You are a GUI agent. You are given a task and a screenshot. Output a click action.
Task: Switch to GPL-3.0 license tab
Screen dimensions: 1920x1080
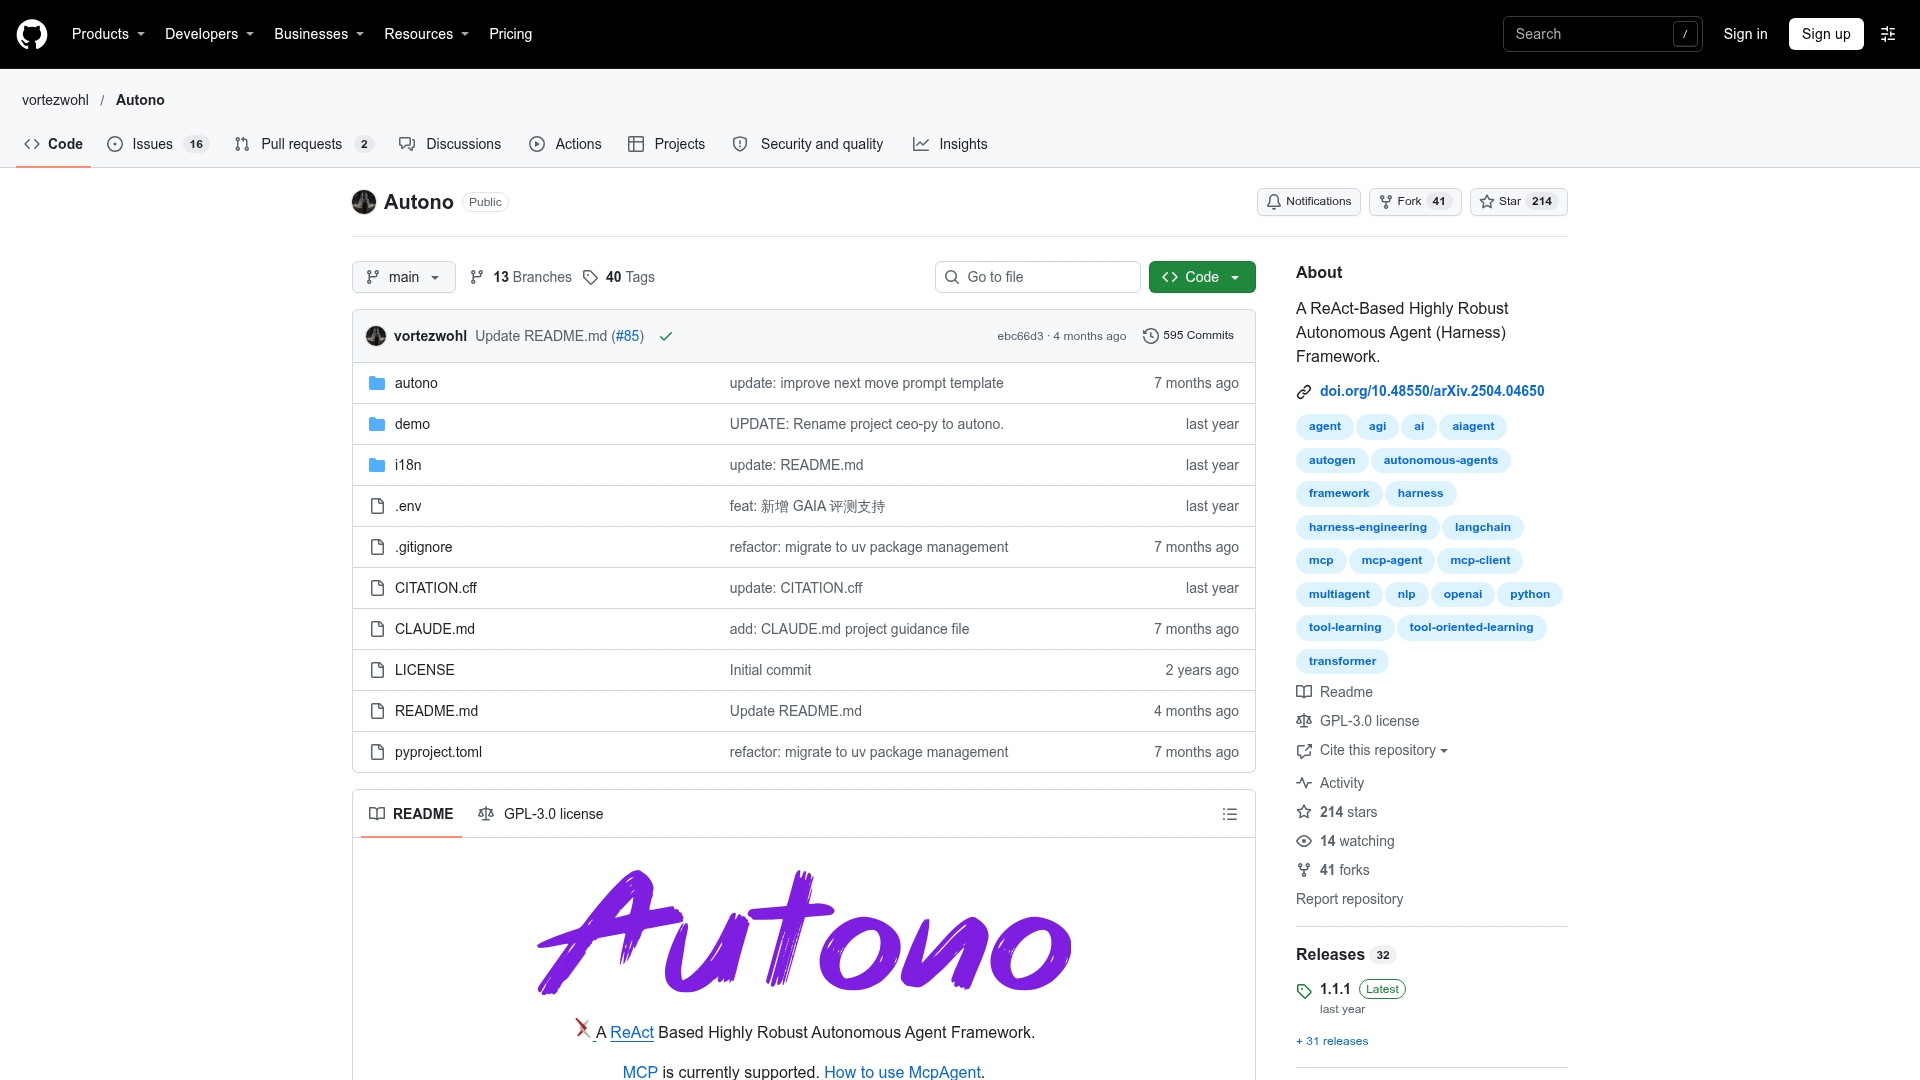[541, 814]
